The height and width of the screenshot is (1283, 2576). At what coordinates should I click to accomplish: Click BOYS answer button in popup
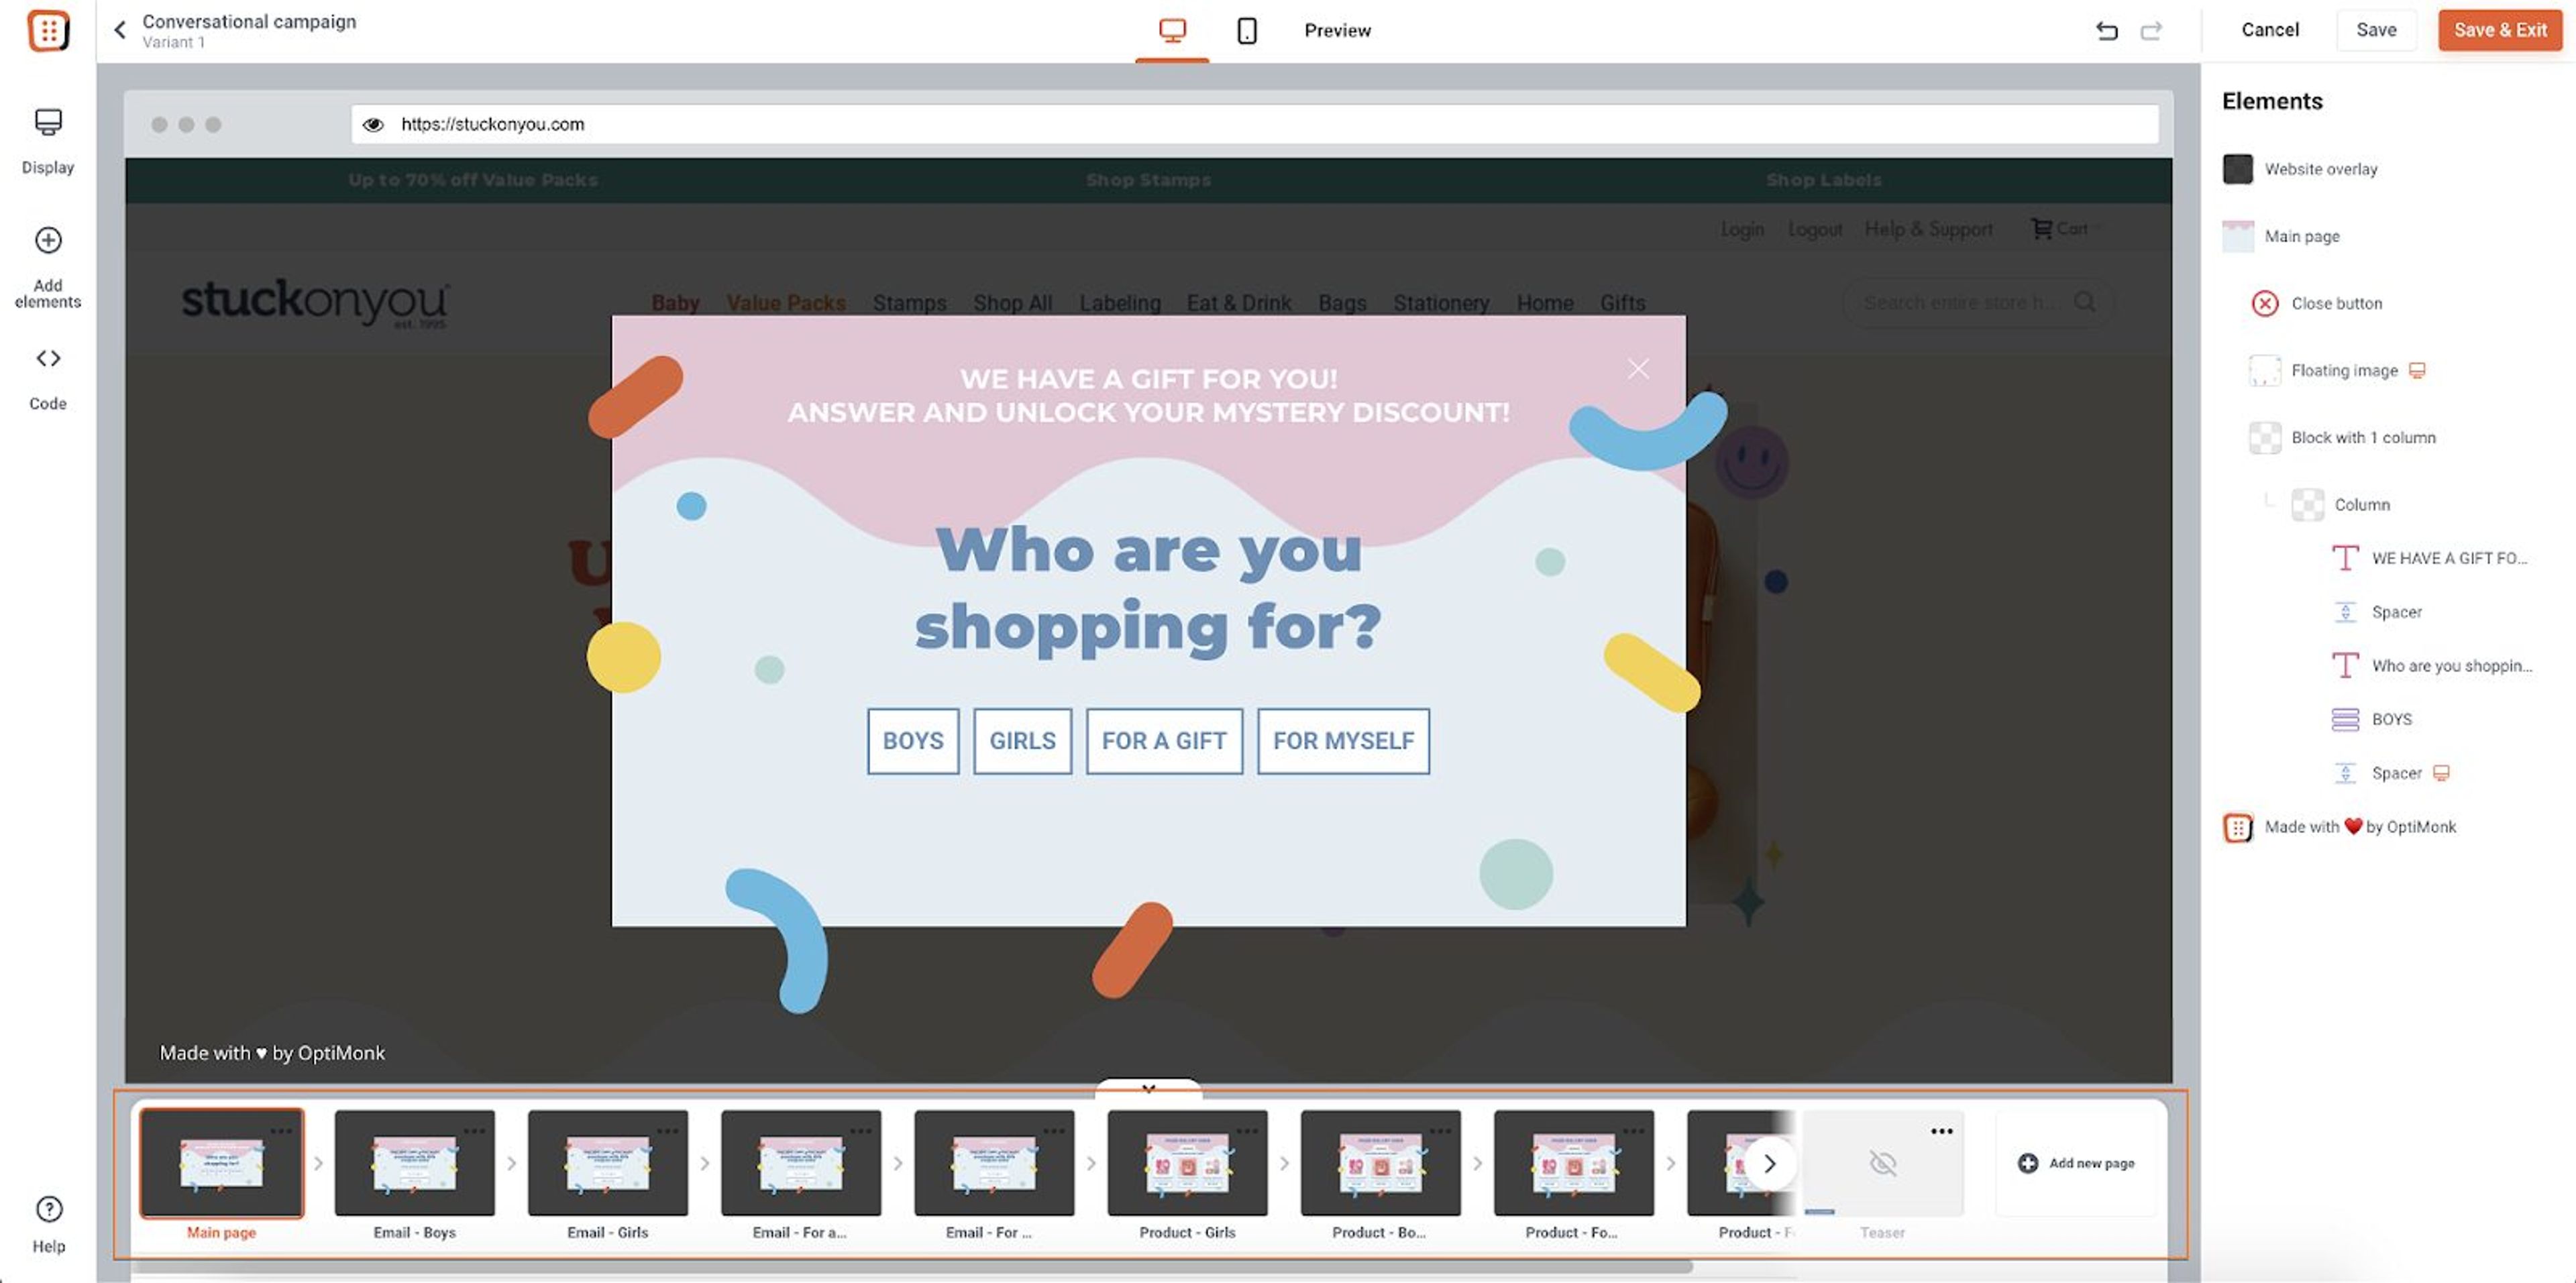[913, 741]
